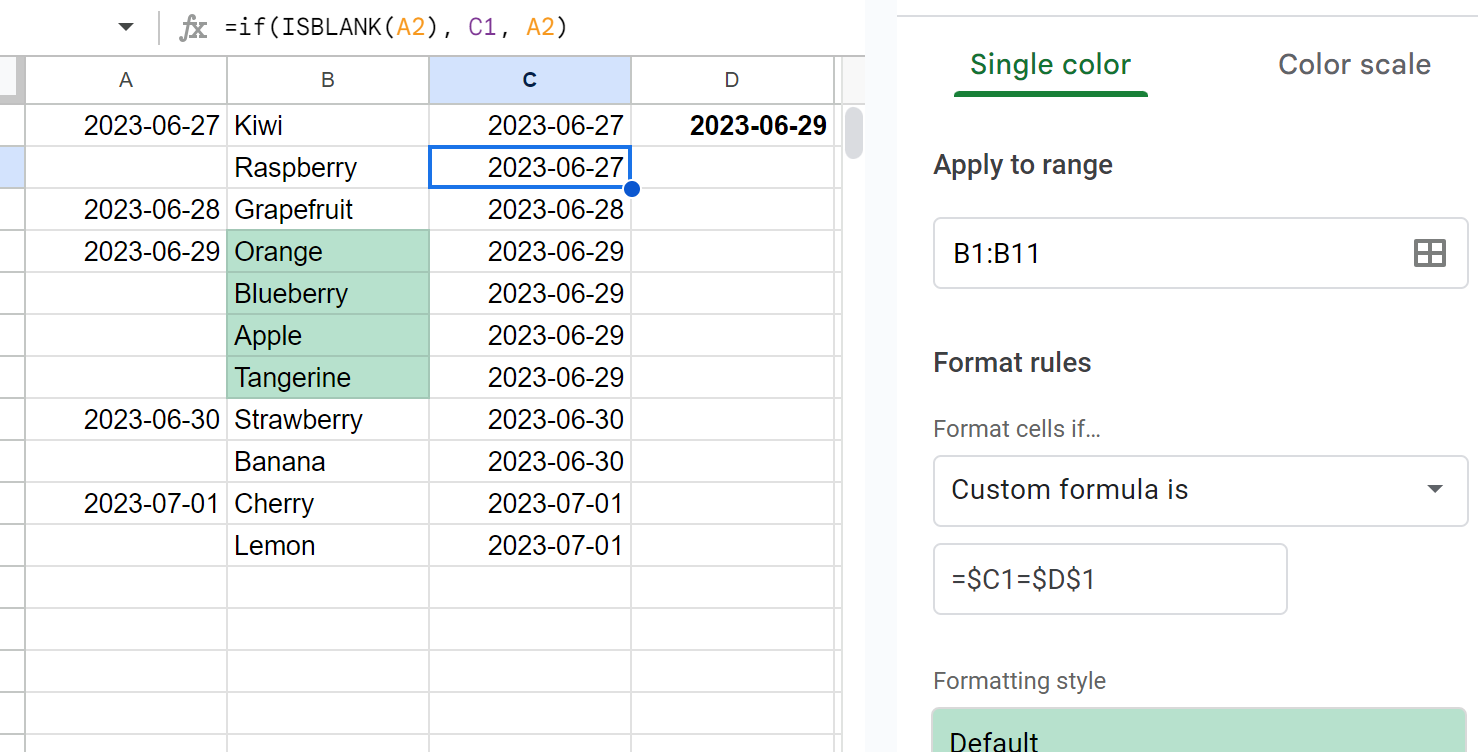Screen dimensions: 1478x752
Task: Select the highlighted Orange cell
Action: click(328, 251)
